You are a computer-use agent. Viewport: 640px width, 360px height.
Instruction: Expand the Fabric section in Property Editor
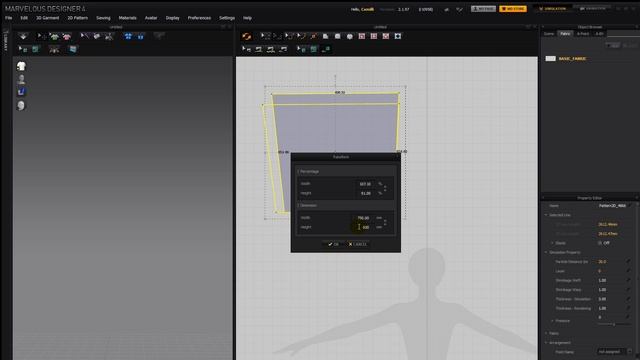coord(546,333)
